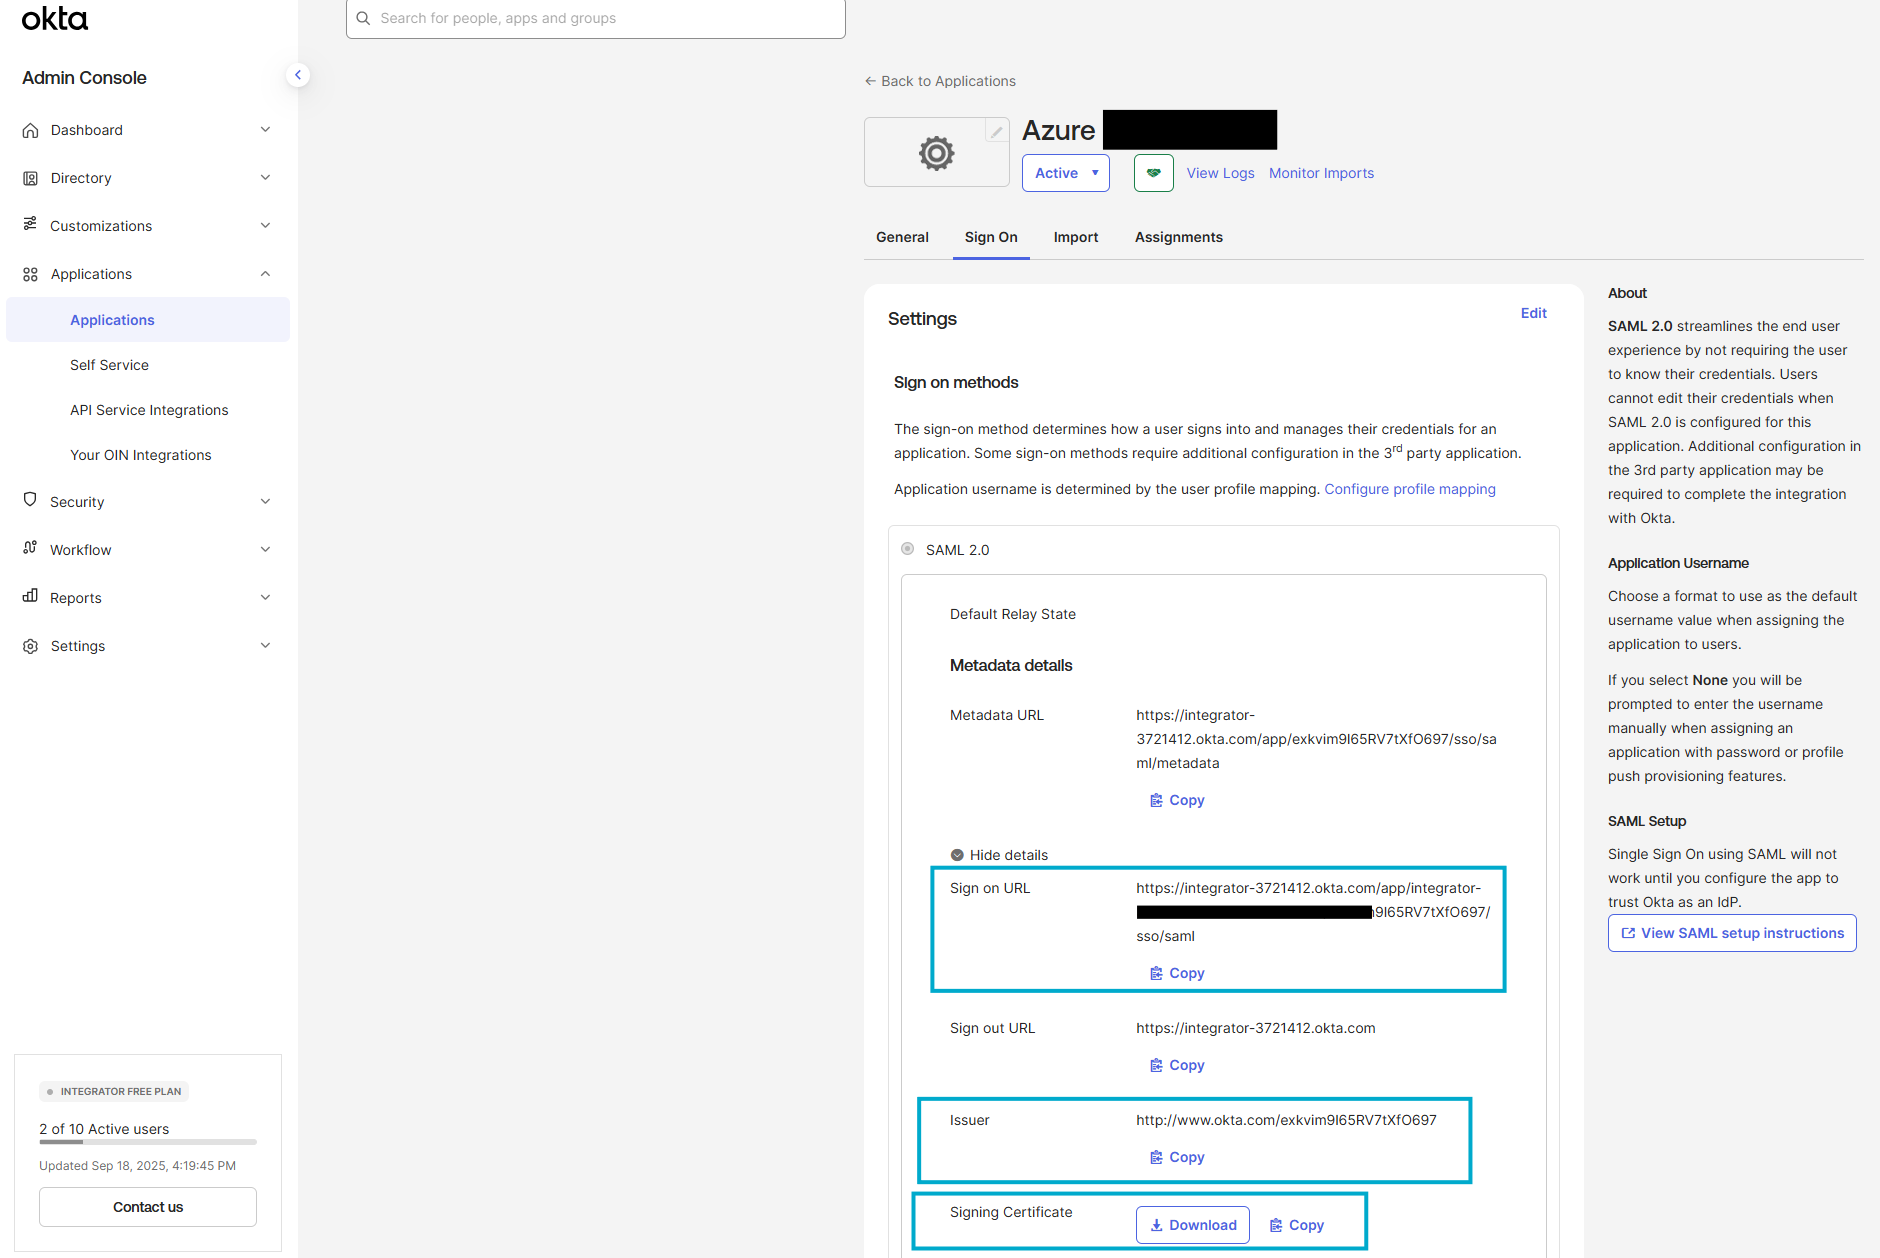1880x1258 pixels.
Task: Collapse the sidebar with the chevron button
Action: (x=297, y=75)
